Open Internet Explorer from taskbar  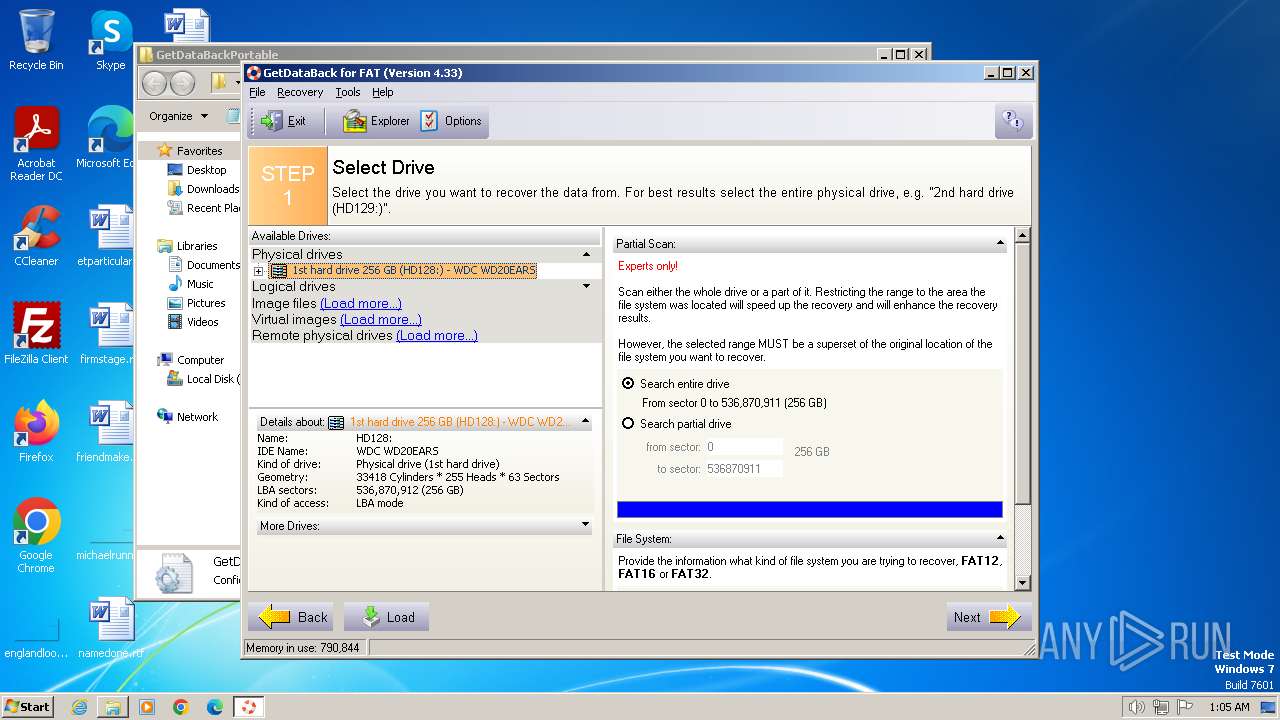[79, 707]
